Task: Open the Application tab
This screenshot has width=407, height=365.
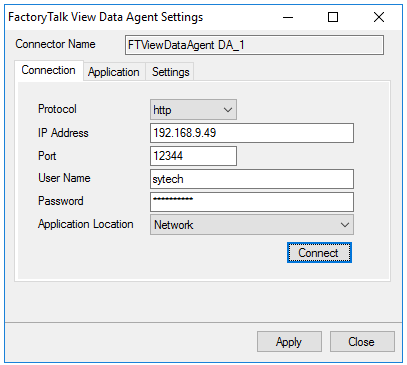Action: 114,72
